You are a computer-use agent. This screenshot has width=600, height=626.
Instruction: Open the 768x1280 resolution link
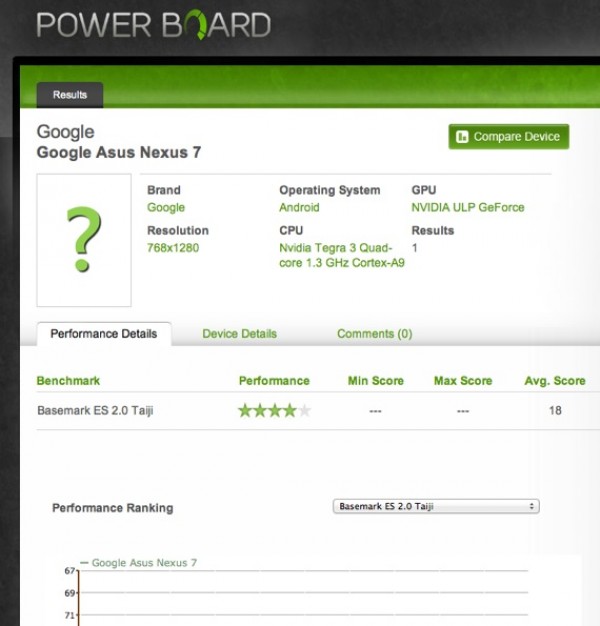173,248
